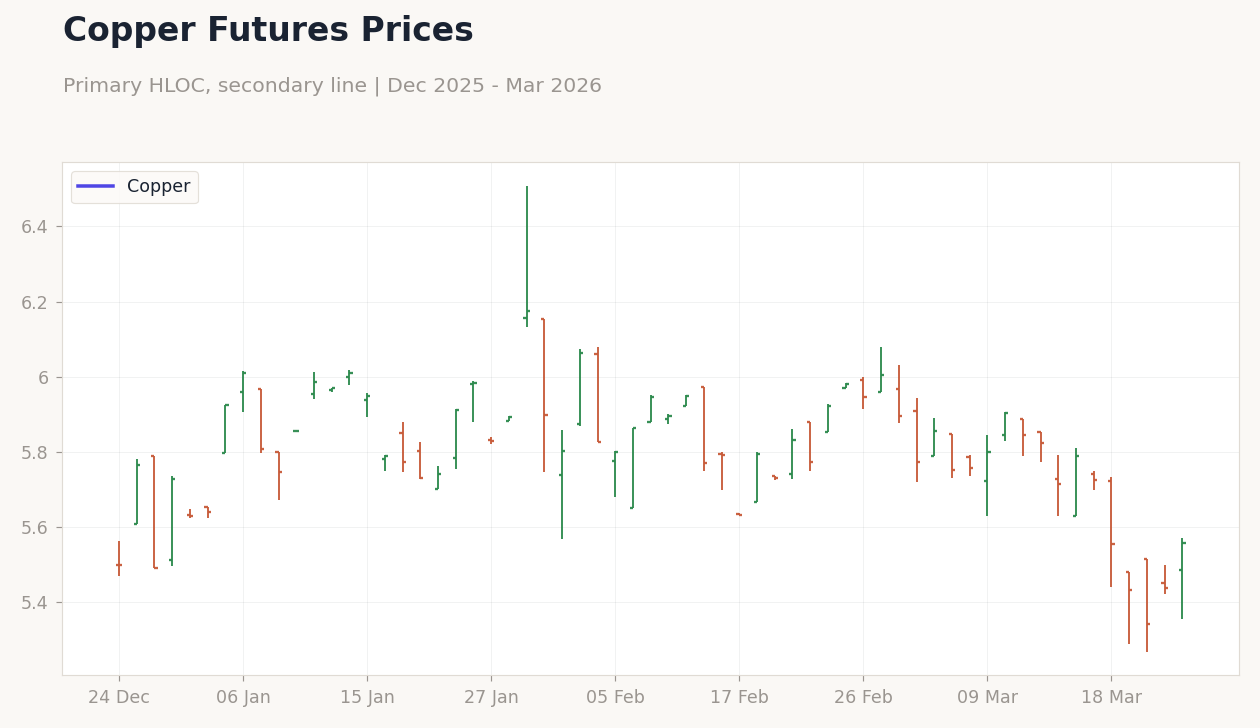Click the 27 Jan x-axis label
1260x728 pixels.
[x=491, y=698]
